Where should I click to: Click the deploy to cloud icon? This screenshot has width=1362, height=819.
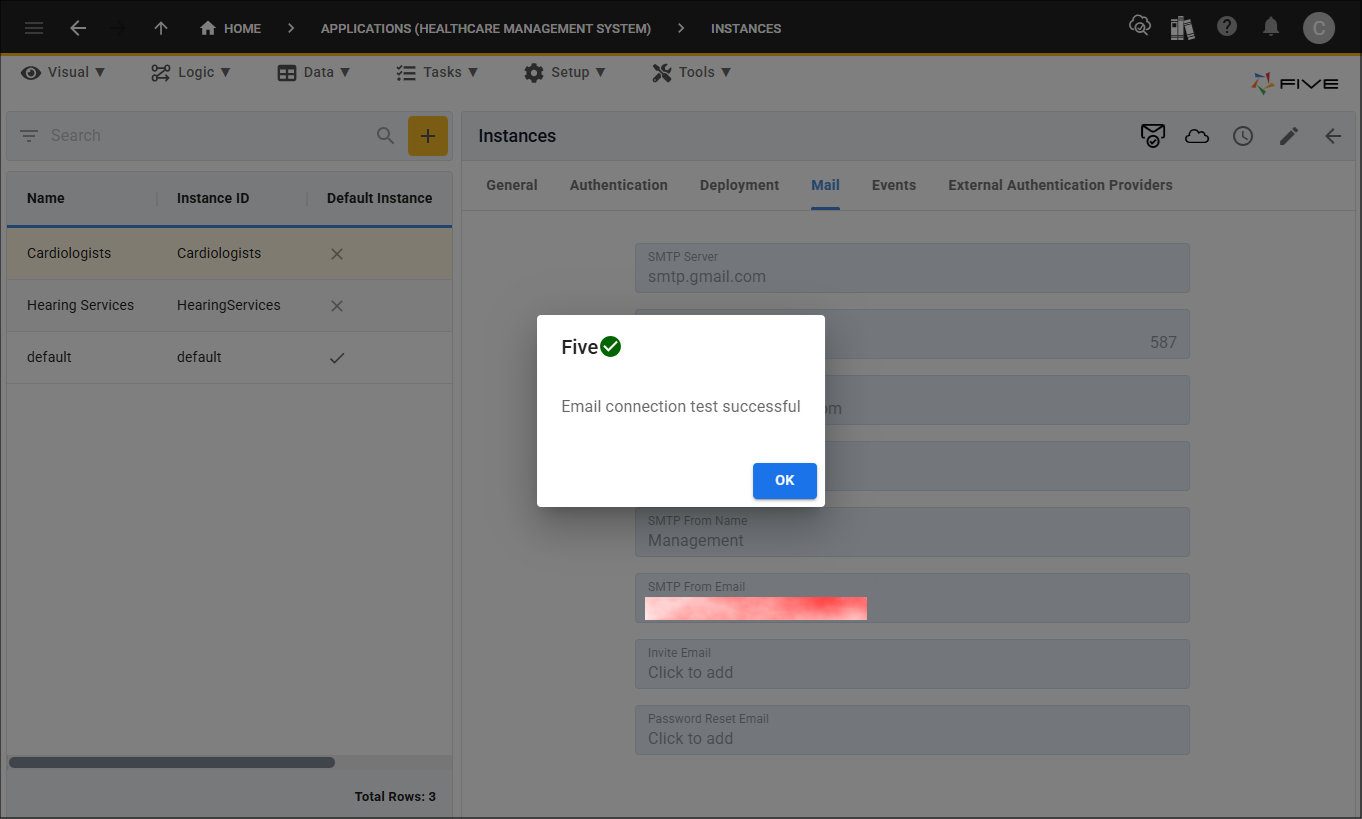point(1197,136)
